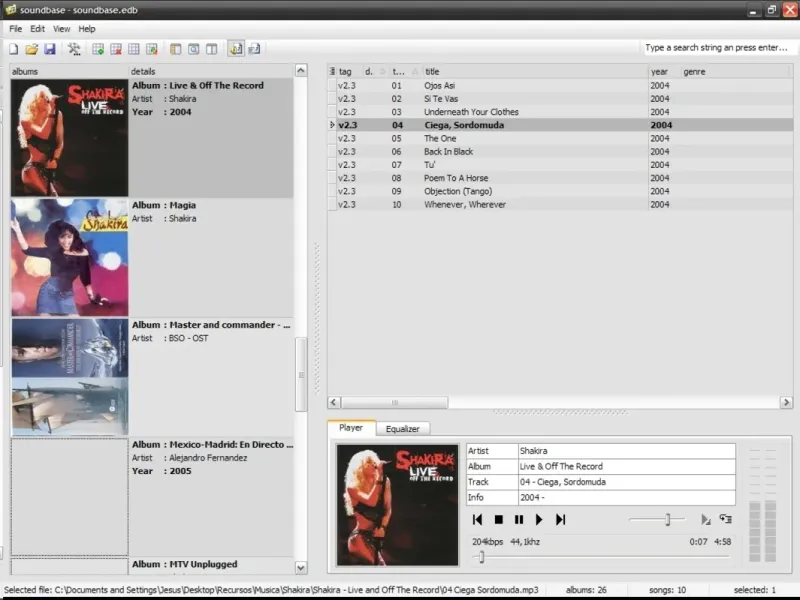Select the song Whenever, Wherever

click(x=464, y=204)
